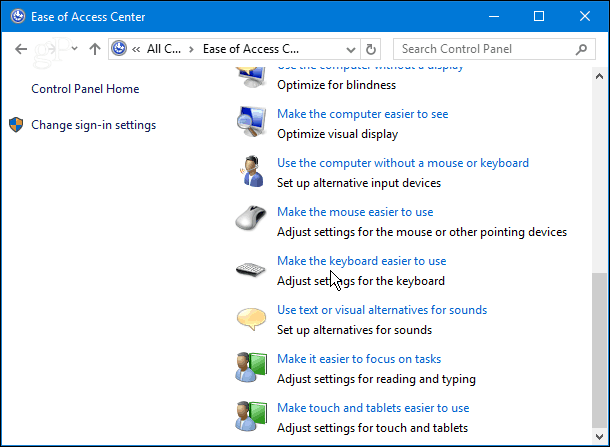The width and height of the screenshot is (610, 447).
Task: Click the 'Set up alternative input devices' text
Action: [359, 183]
